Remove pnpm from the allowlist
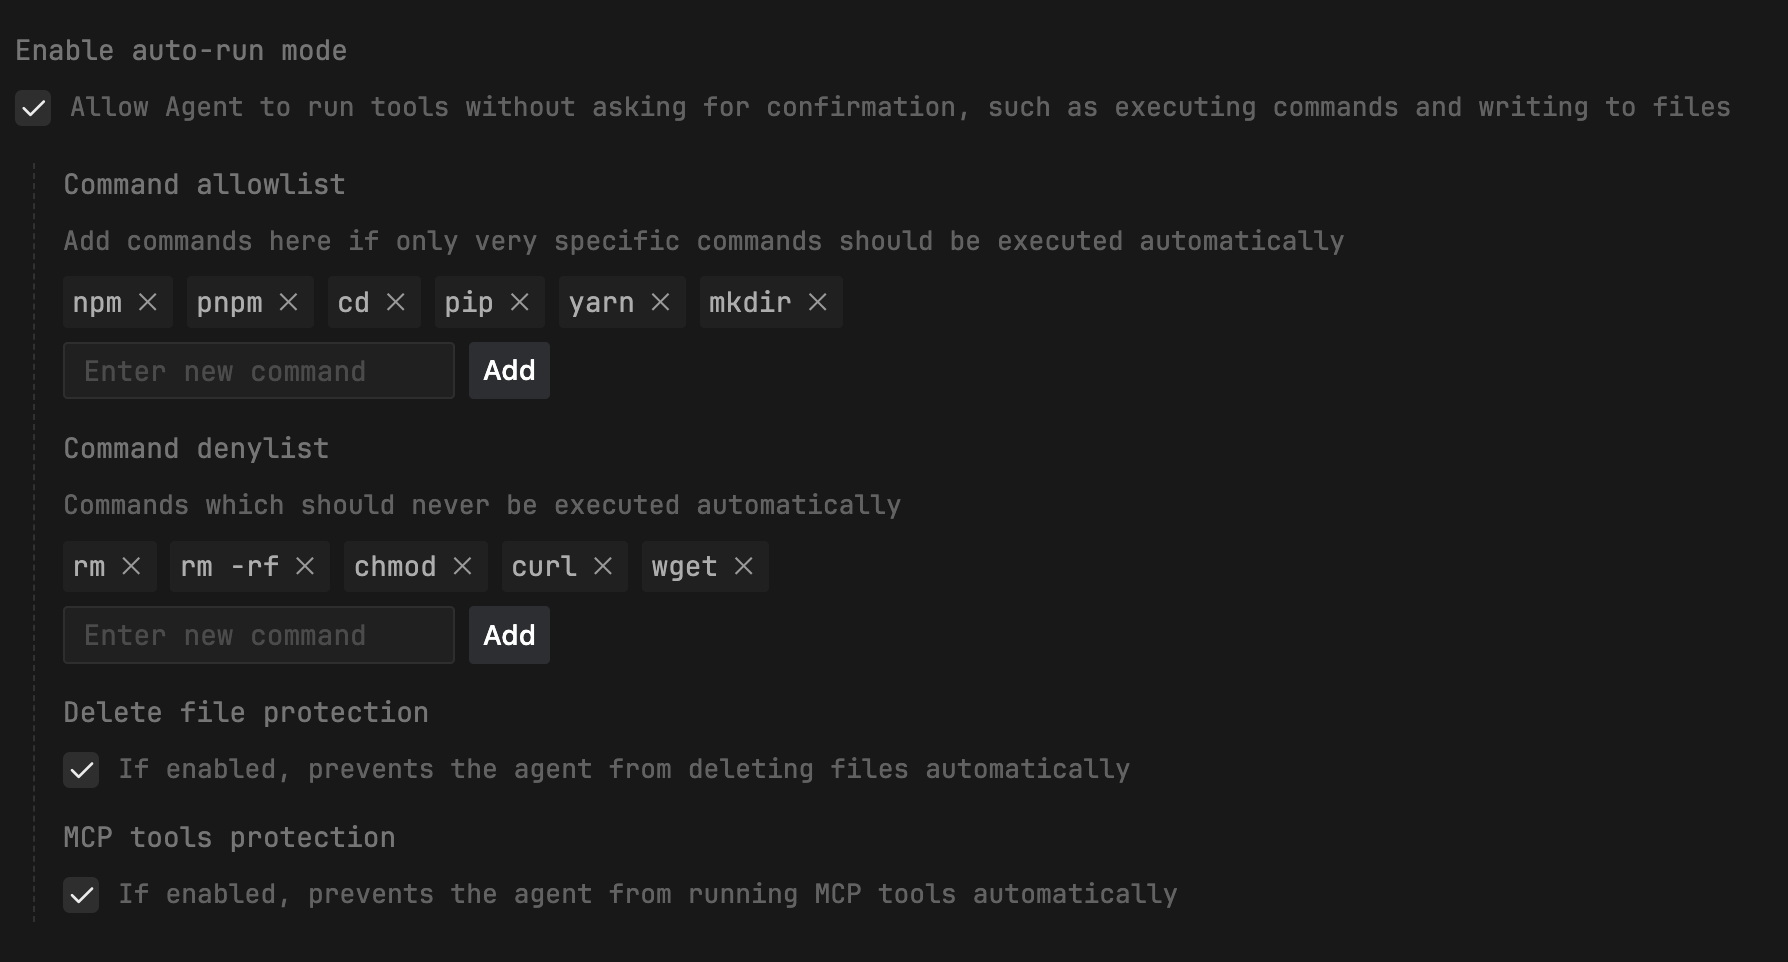This screenshot has width=1788, height=962. coord(288,302)
